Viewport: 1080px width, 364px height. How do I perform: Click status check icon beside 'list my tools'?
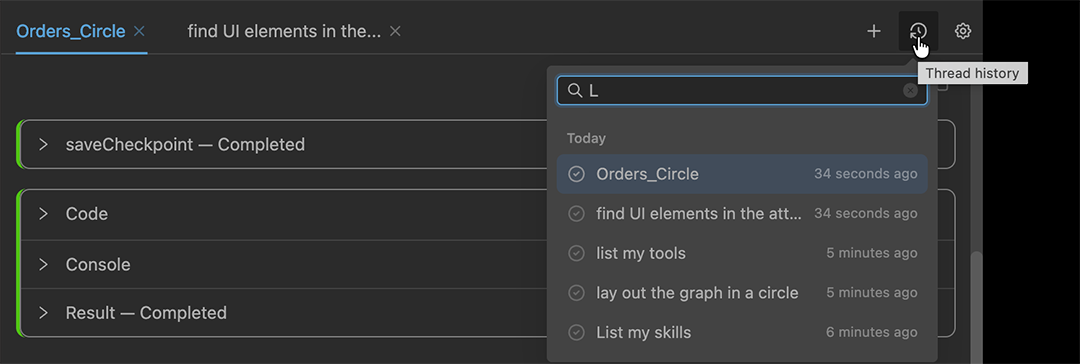(576, 254)
